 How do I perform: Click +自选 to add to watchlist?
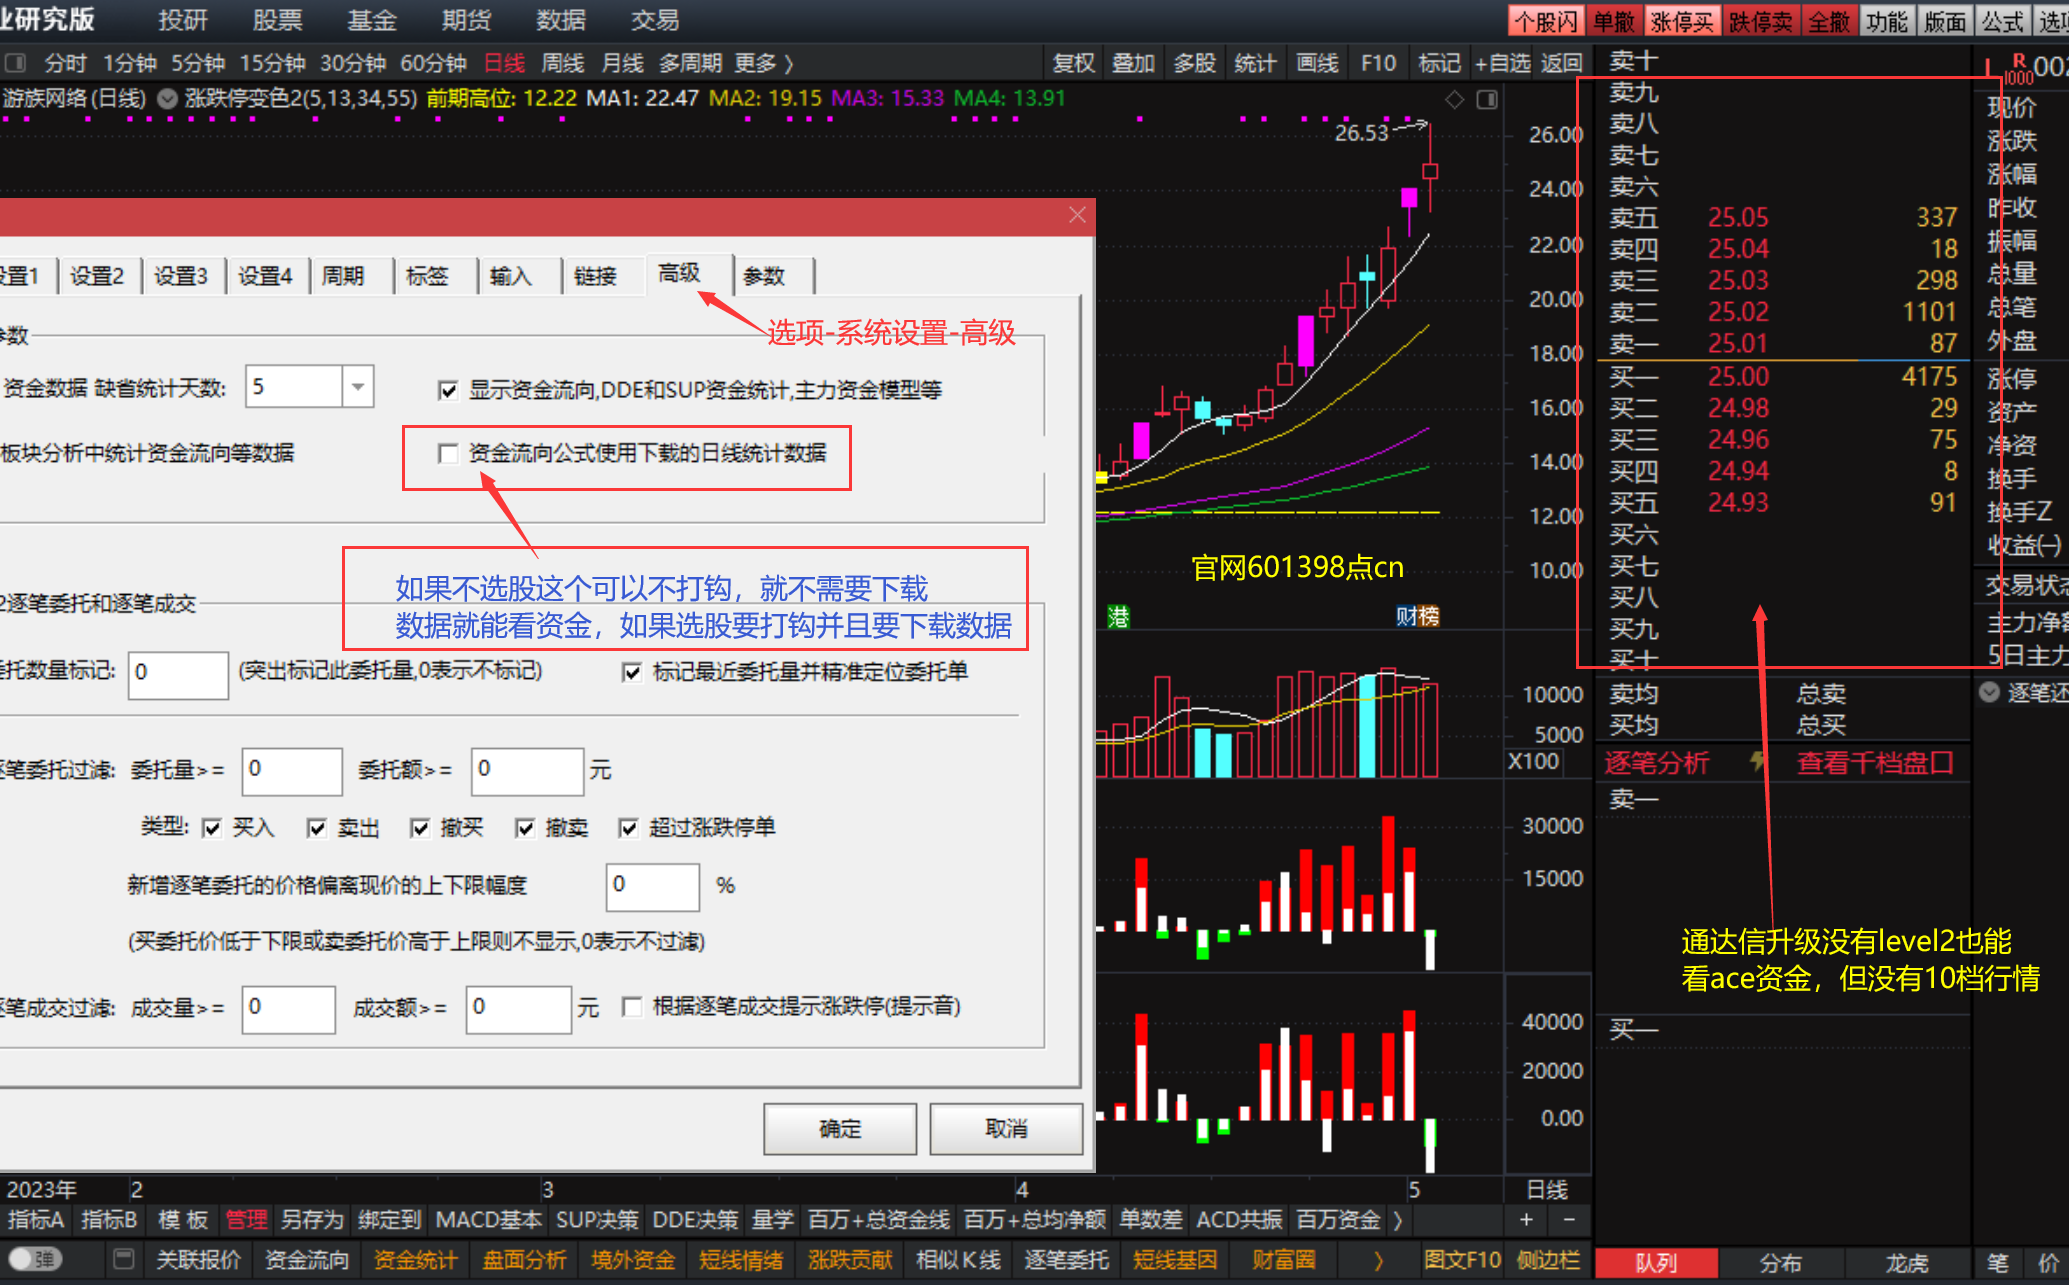pyautogui.click(x=1502, y=63)
